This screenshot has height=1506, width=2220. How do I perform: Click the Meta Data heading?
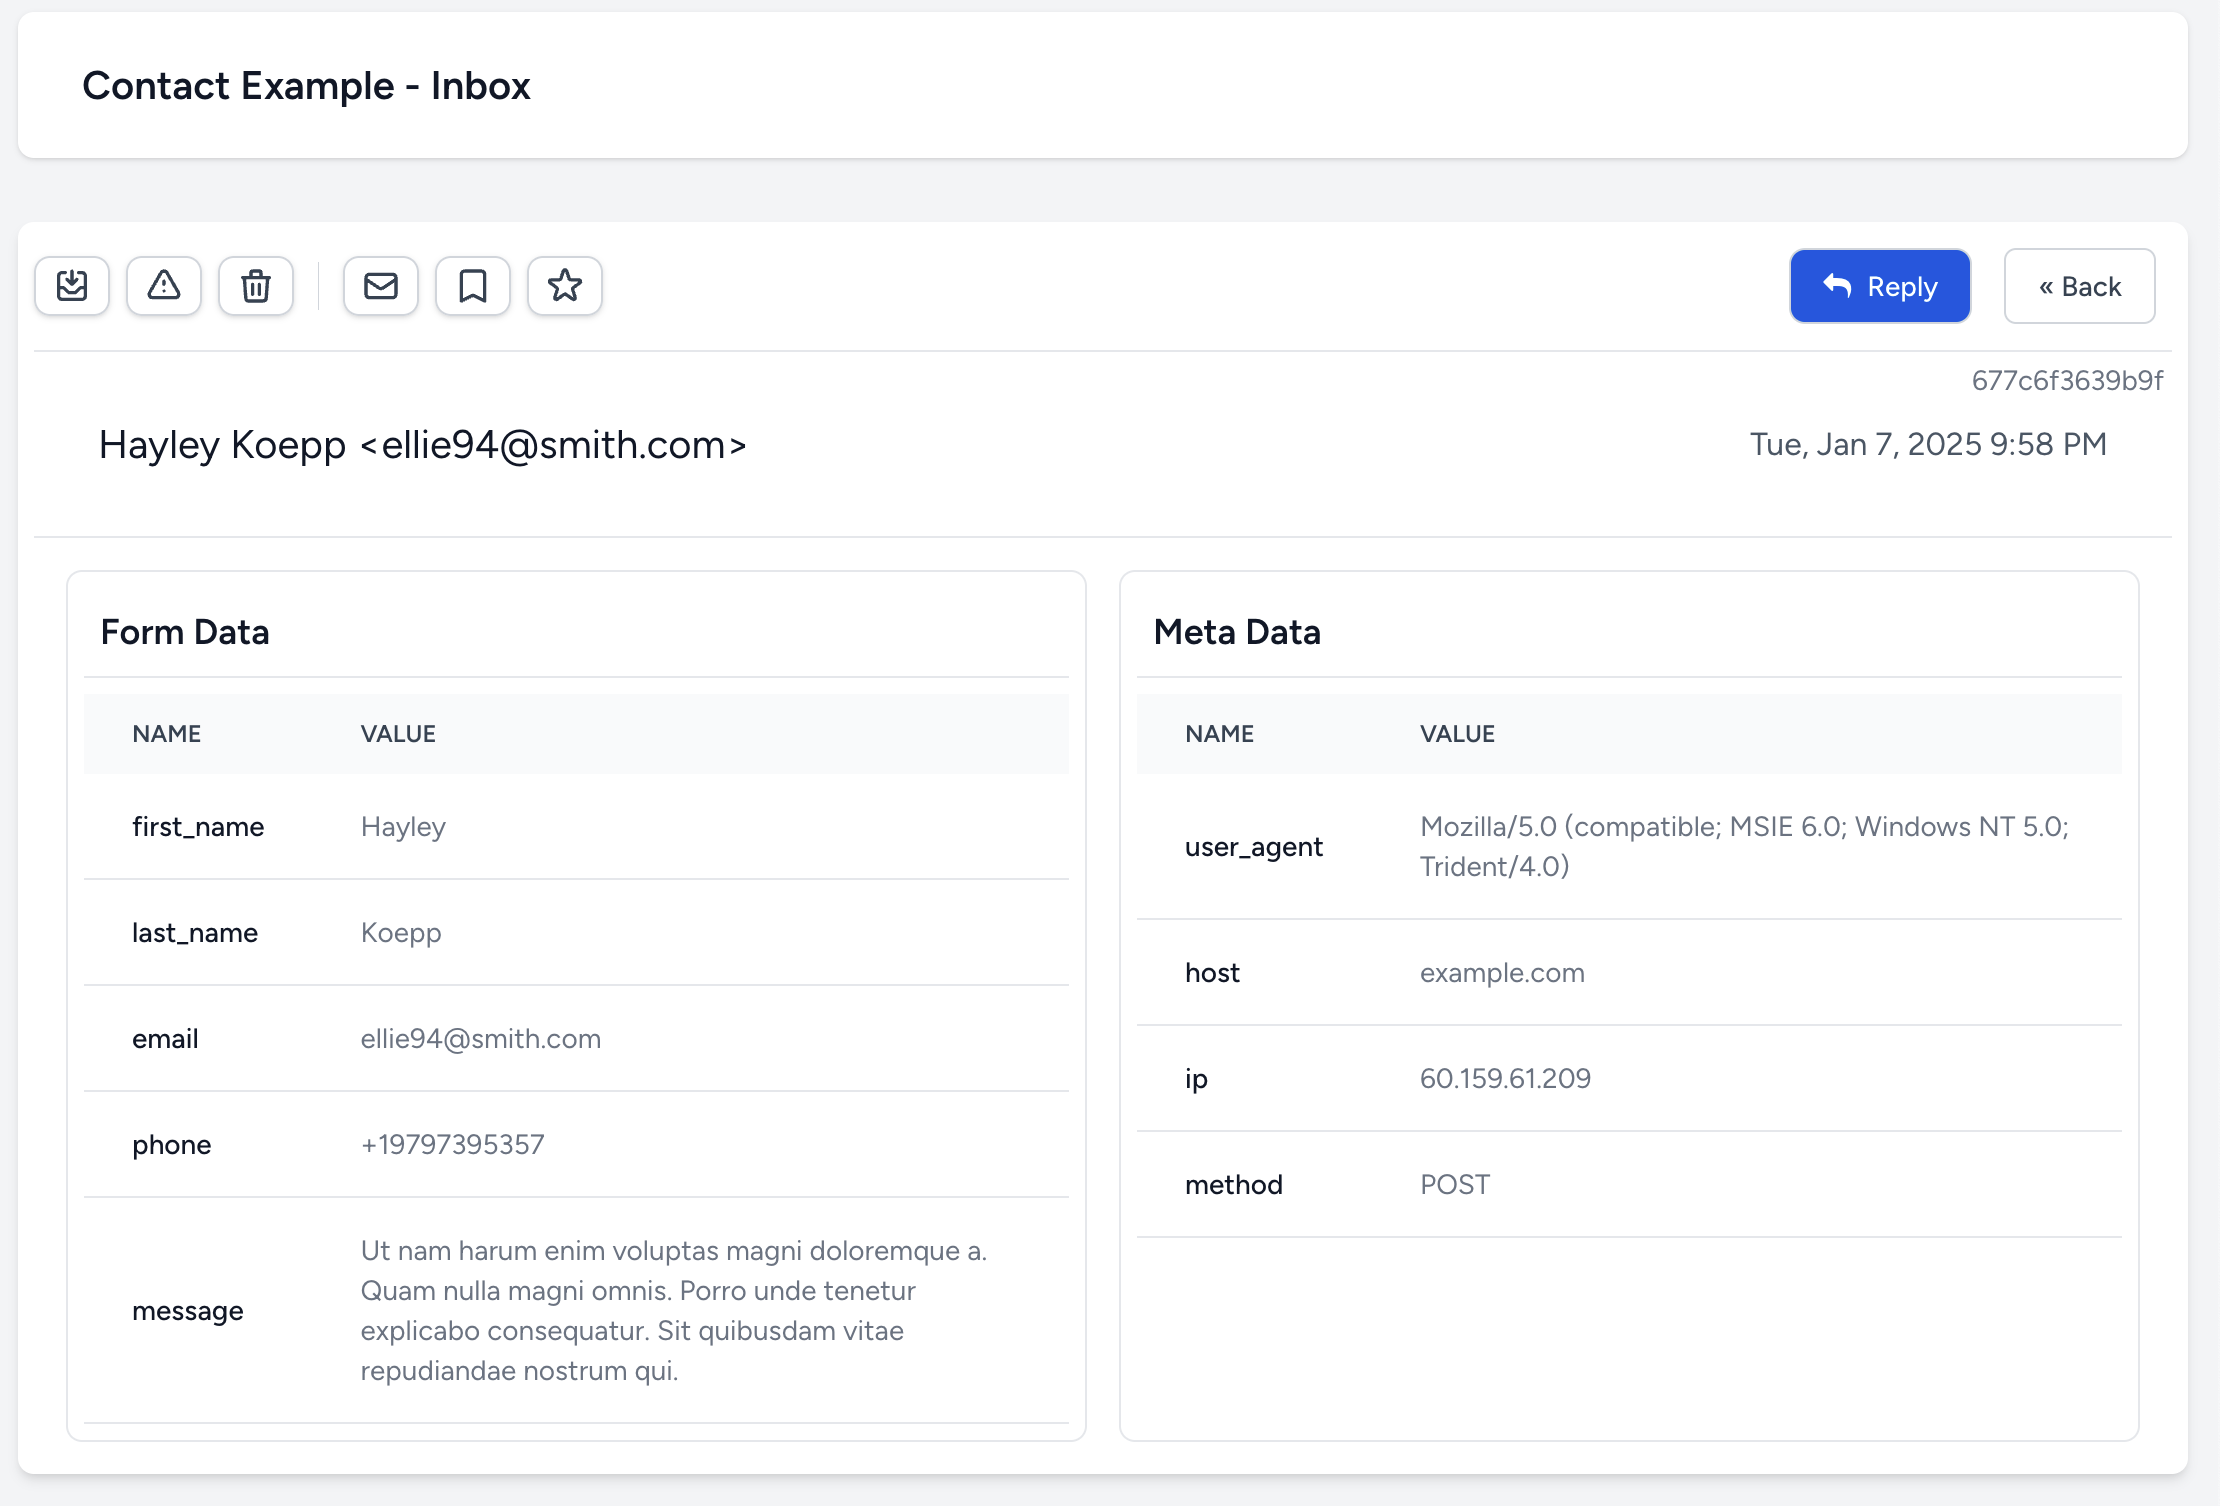click(1237, 632)
